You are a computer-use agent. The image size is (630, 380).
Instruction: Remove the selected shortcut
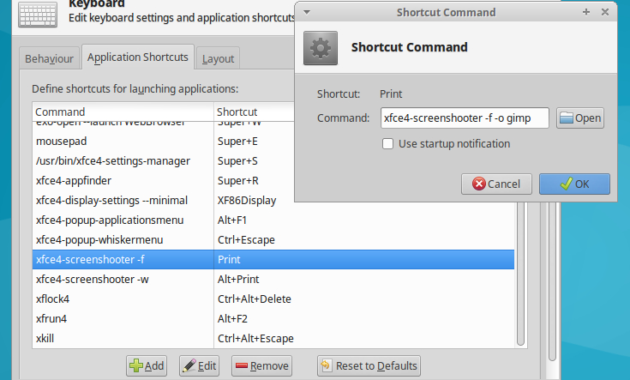pyautogui.click(x=262, y=366)
